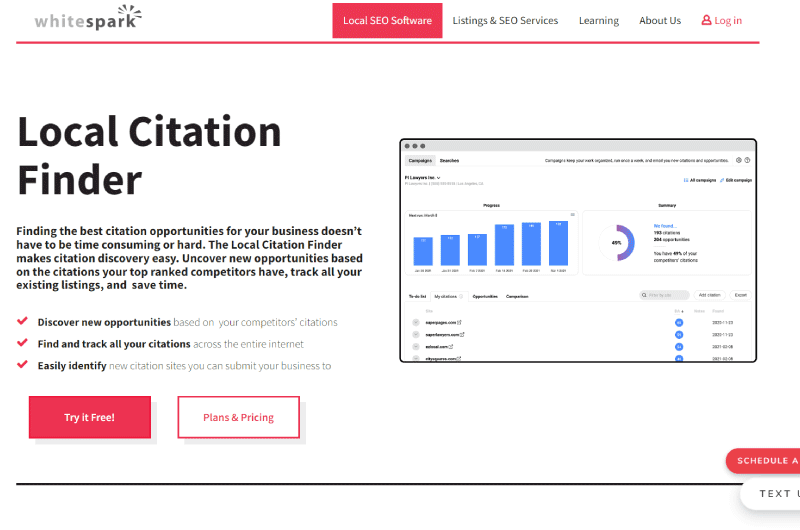Open the Learning menu item
The width and height of the screenshot is (800, 530).
click(x=598, y=20)
